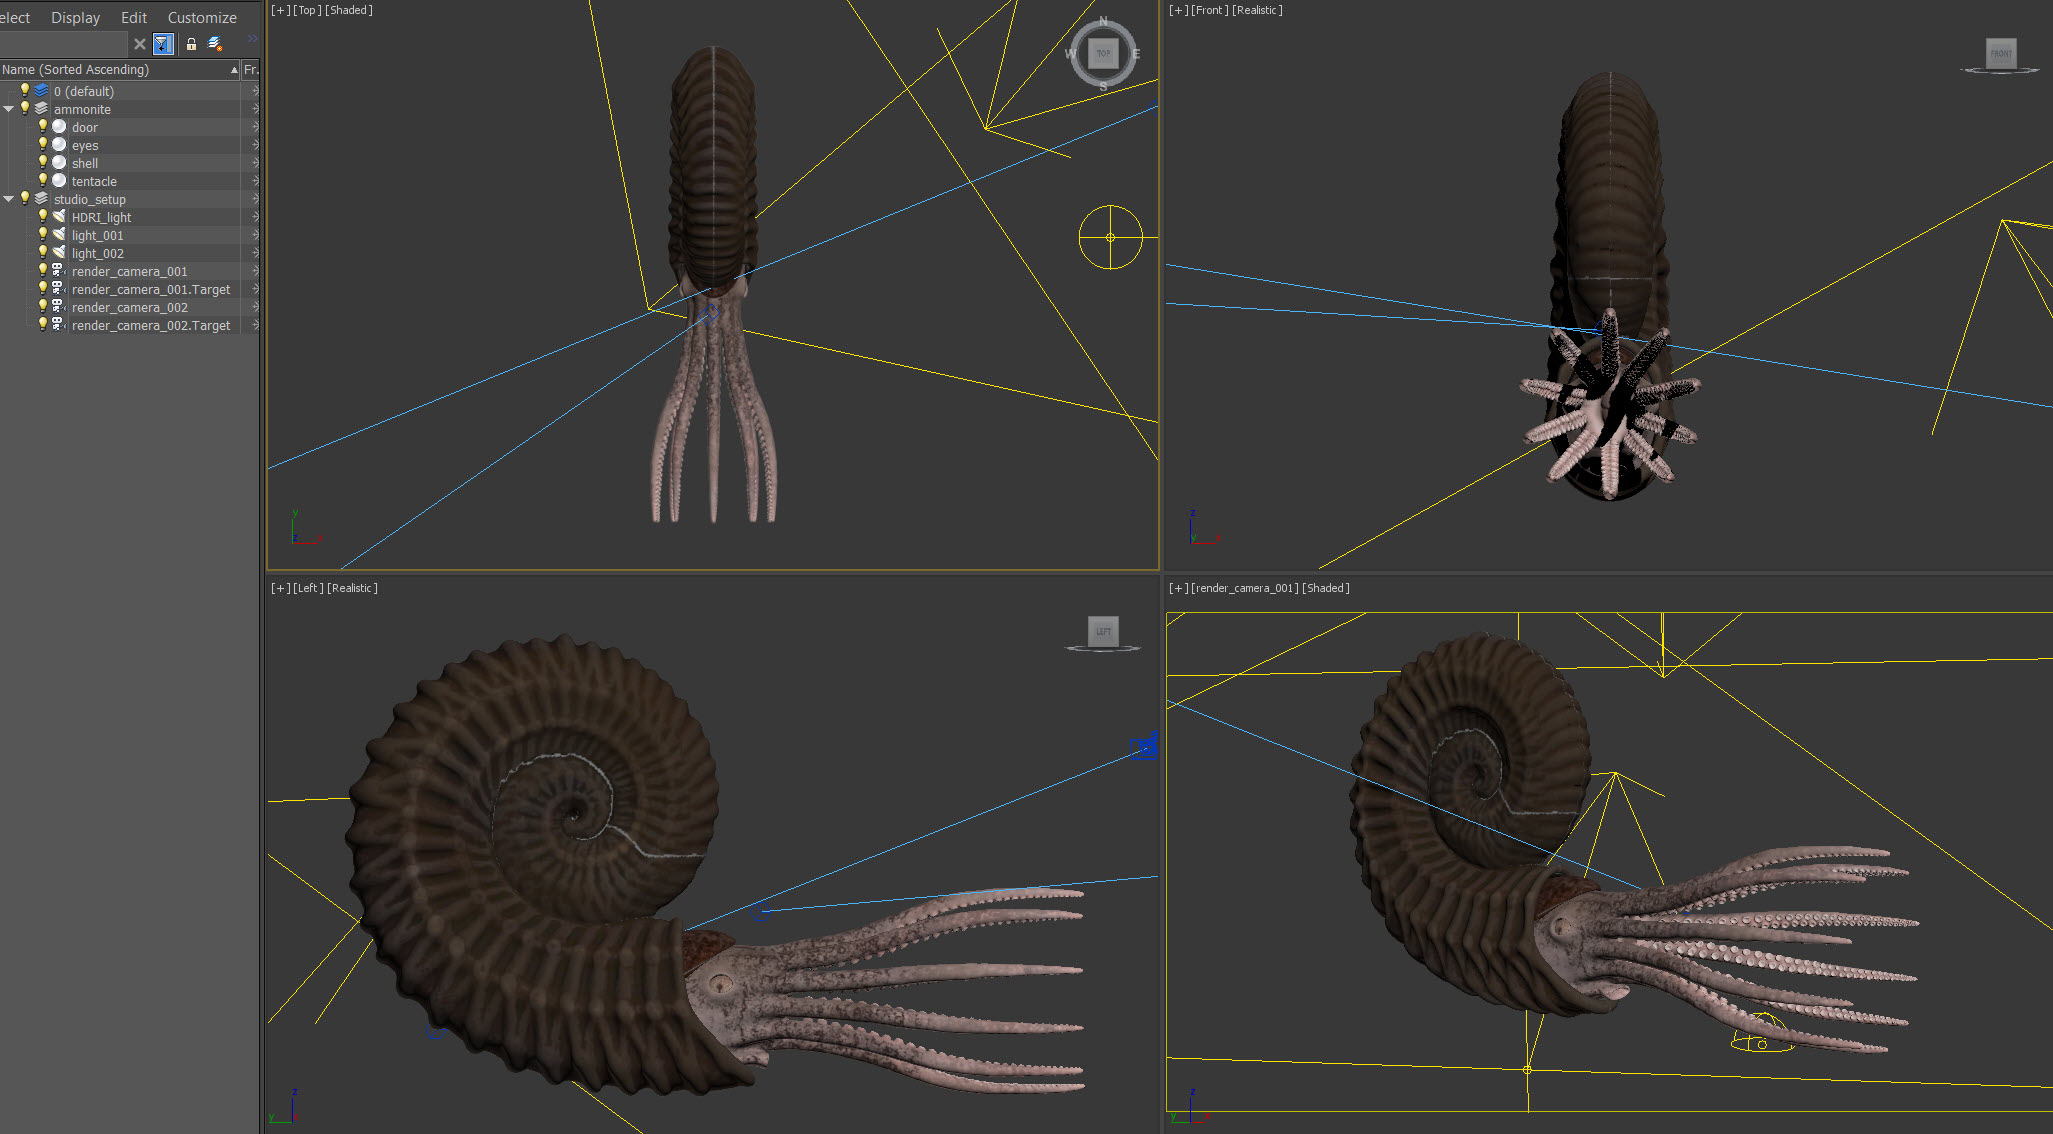This screenshot has width=2053, height=1134.
Task: Click the Left viewport ViewCube
Action: click(1103, 633)
